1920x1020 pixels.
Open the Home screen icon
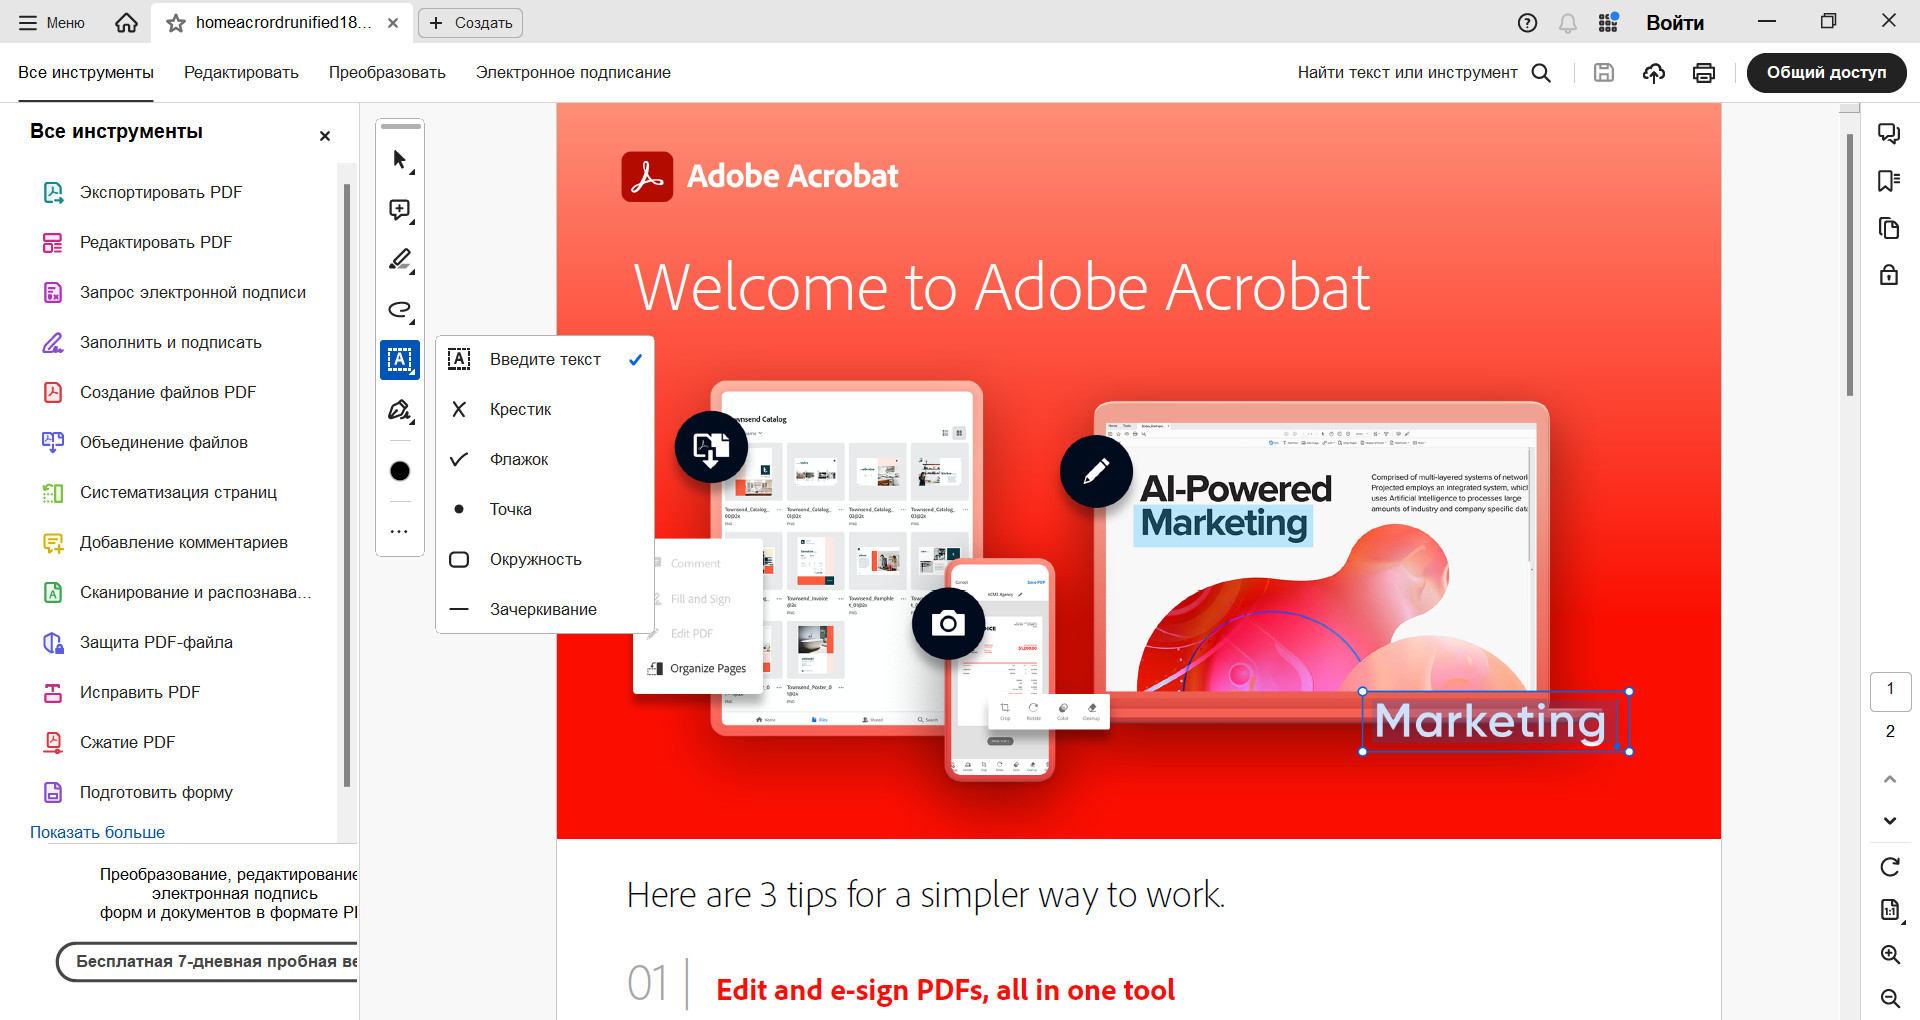point(126,22)
